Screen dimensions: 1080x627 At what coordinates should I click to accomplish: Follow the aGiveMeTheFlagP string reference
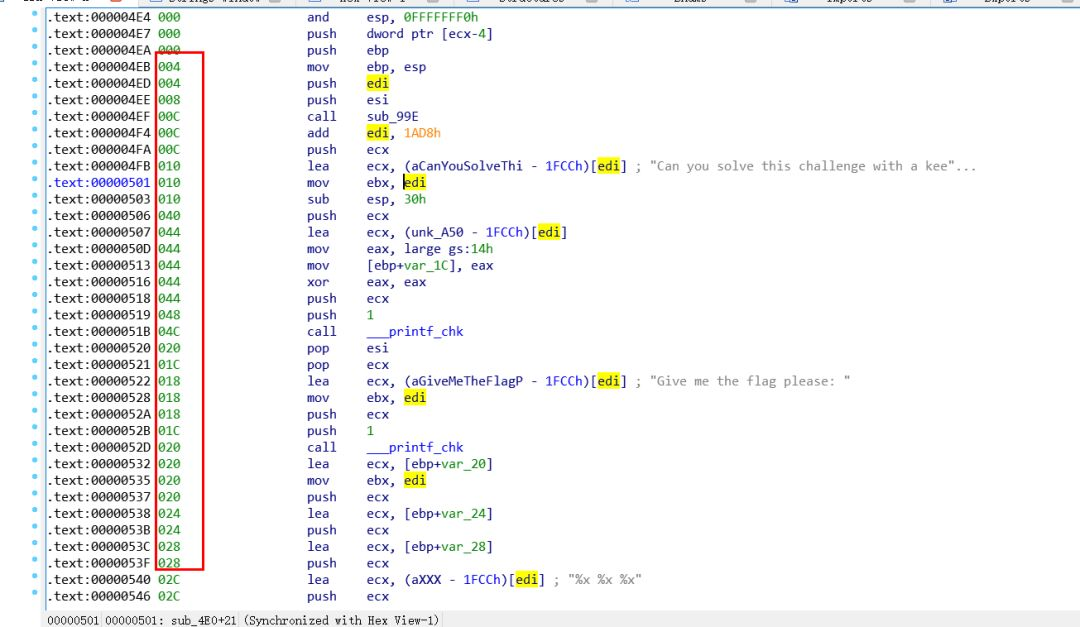(466, 381)
